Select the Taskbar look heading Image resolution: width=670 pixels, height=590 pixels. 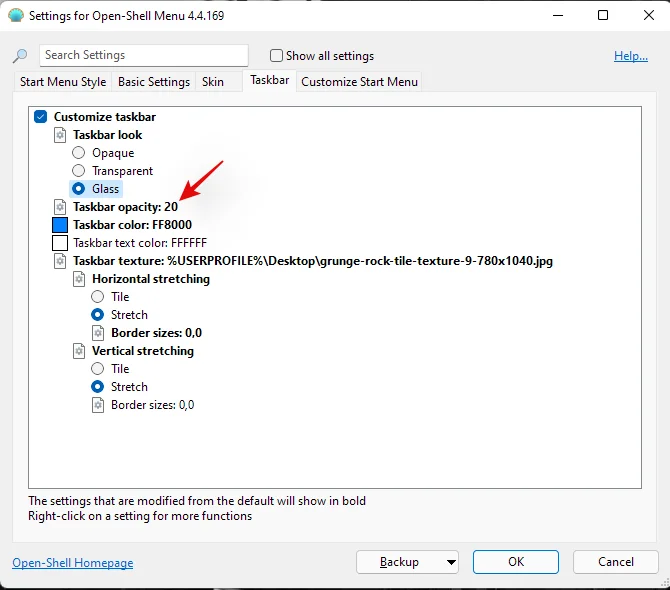point(108,135)
